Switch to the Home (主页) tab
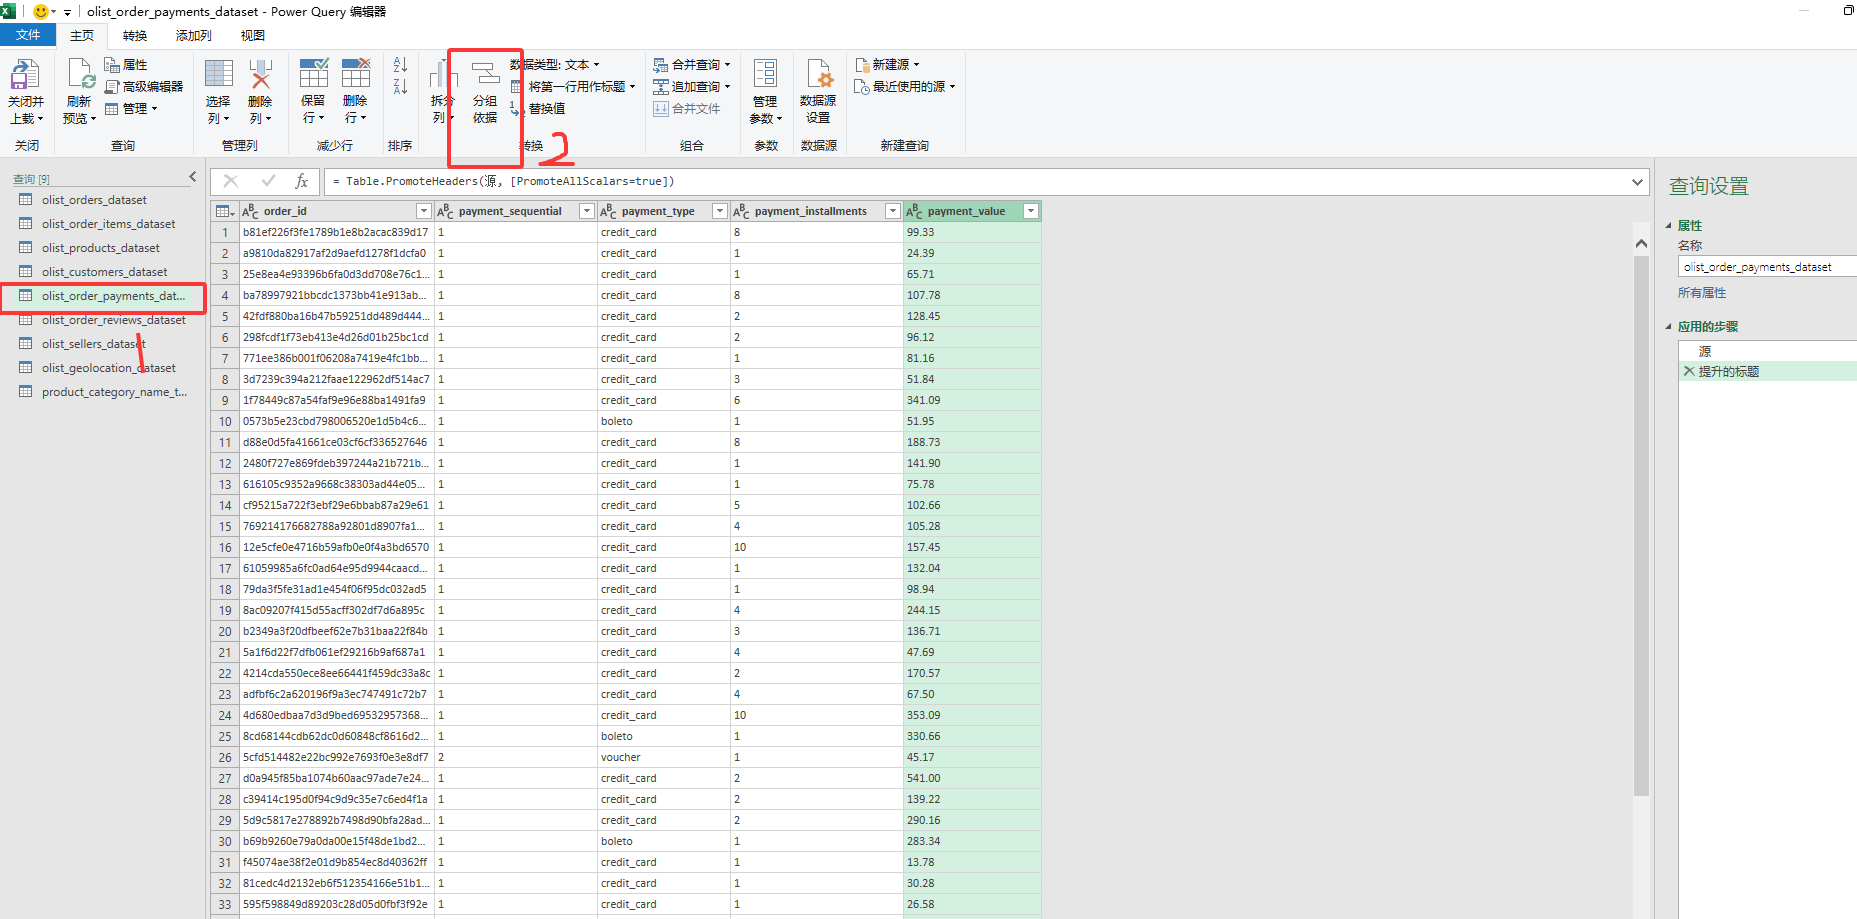The width and height of the screenshot is (1857, 919). tap(82, 35)
